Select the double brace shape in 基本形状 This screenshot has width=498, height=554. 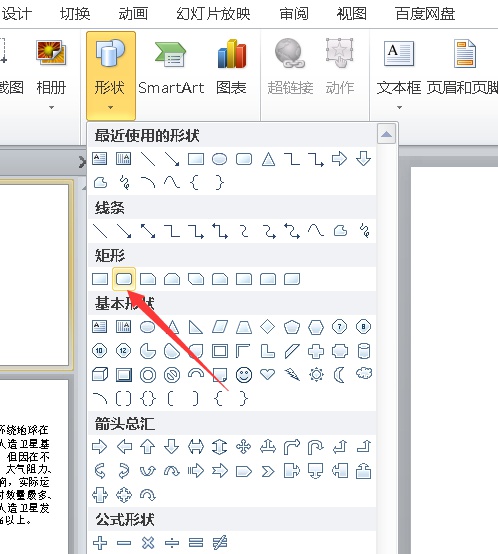(148, 399)
